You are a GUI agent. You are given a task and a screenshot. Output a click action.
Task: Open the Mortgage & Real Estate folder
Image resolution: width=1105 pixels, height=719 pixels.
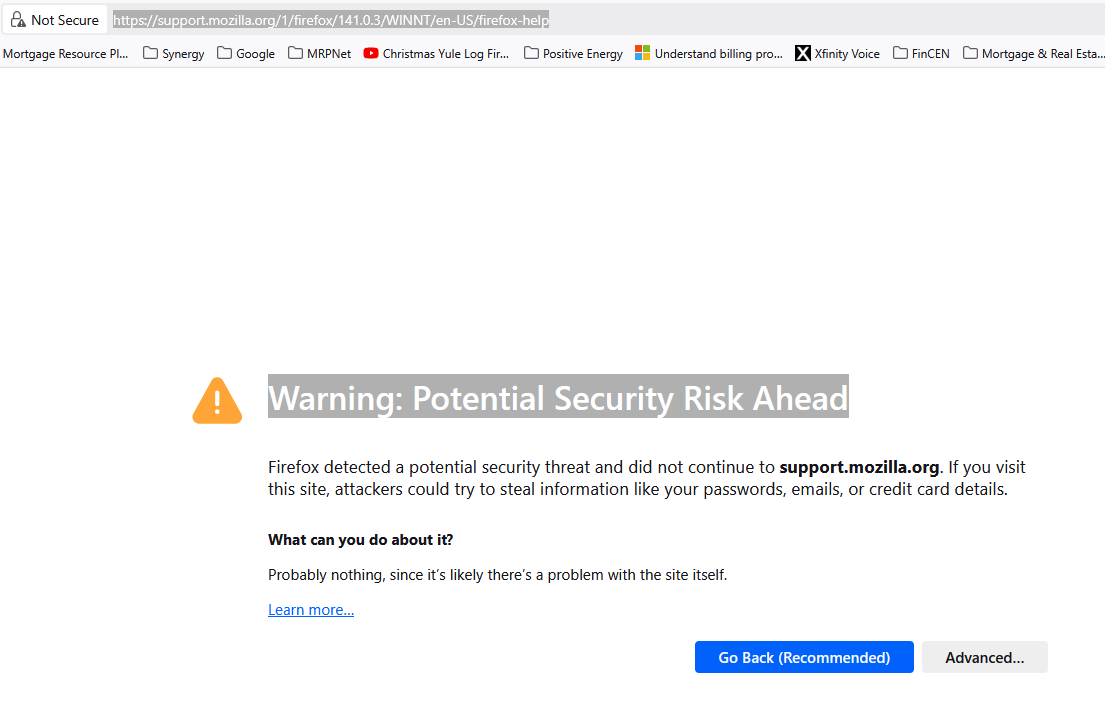1033,54
